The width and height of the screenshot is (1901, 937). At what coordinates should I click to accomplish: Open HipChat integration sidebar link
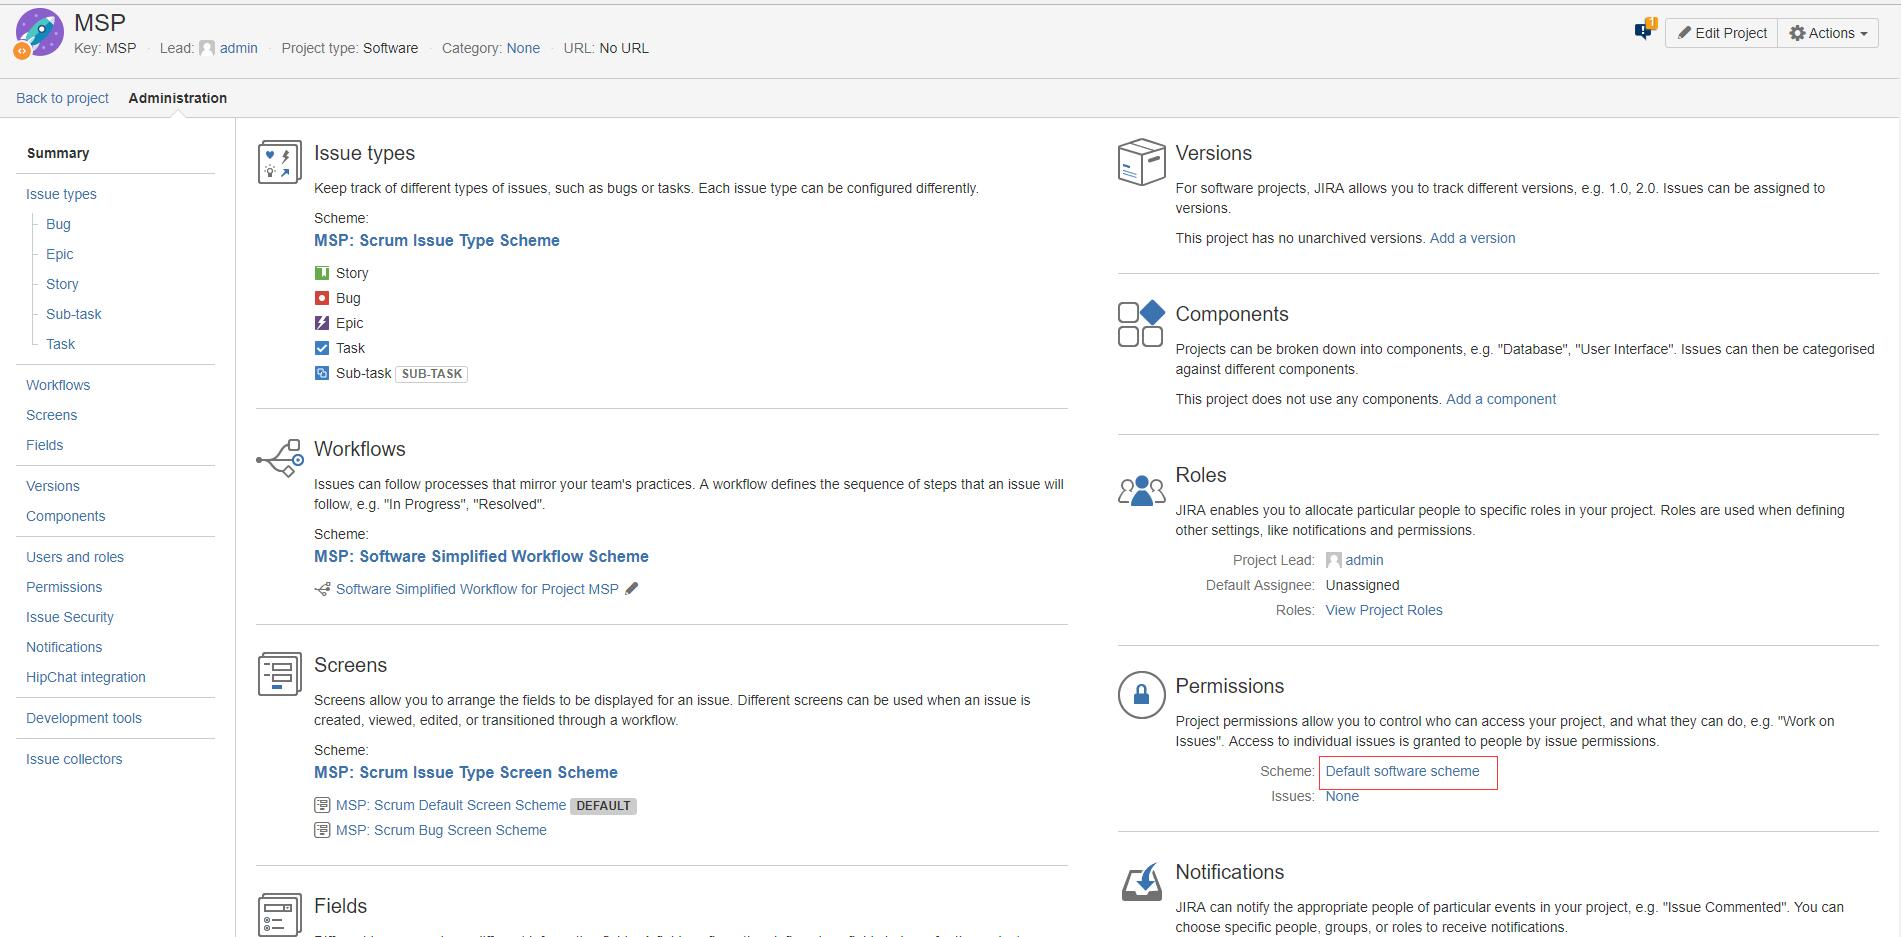pos(86,677)
